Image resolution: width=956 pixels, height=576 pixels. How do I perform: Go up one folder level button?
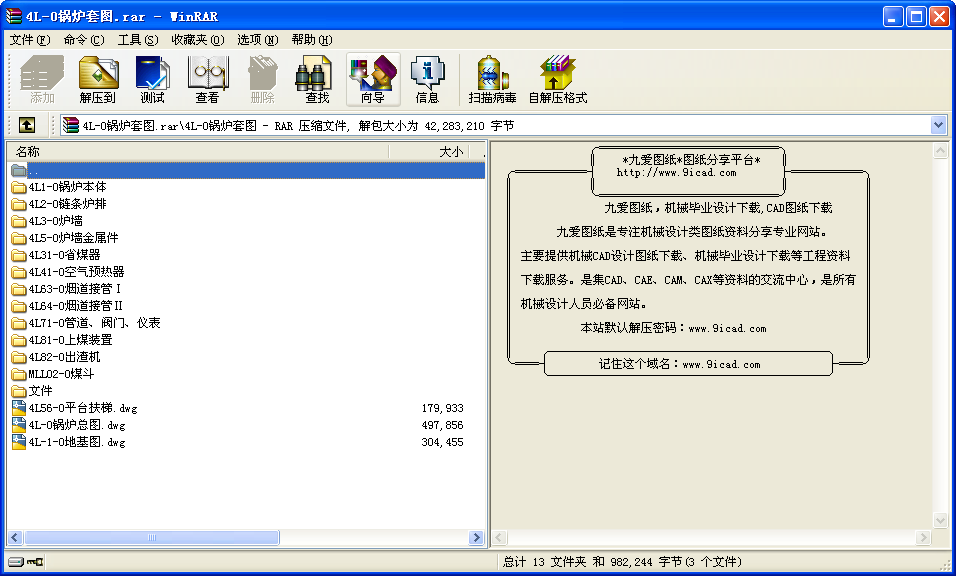pyautogui.click(x=27, y=125)
